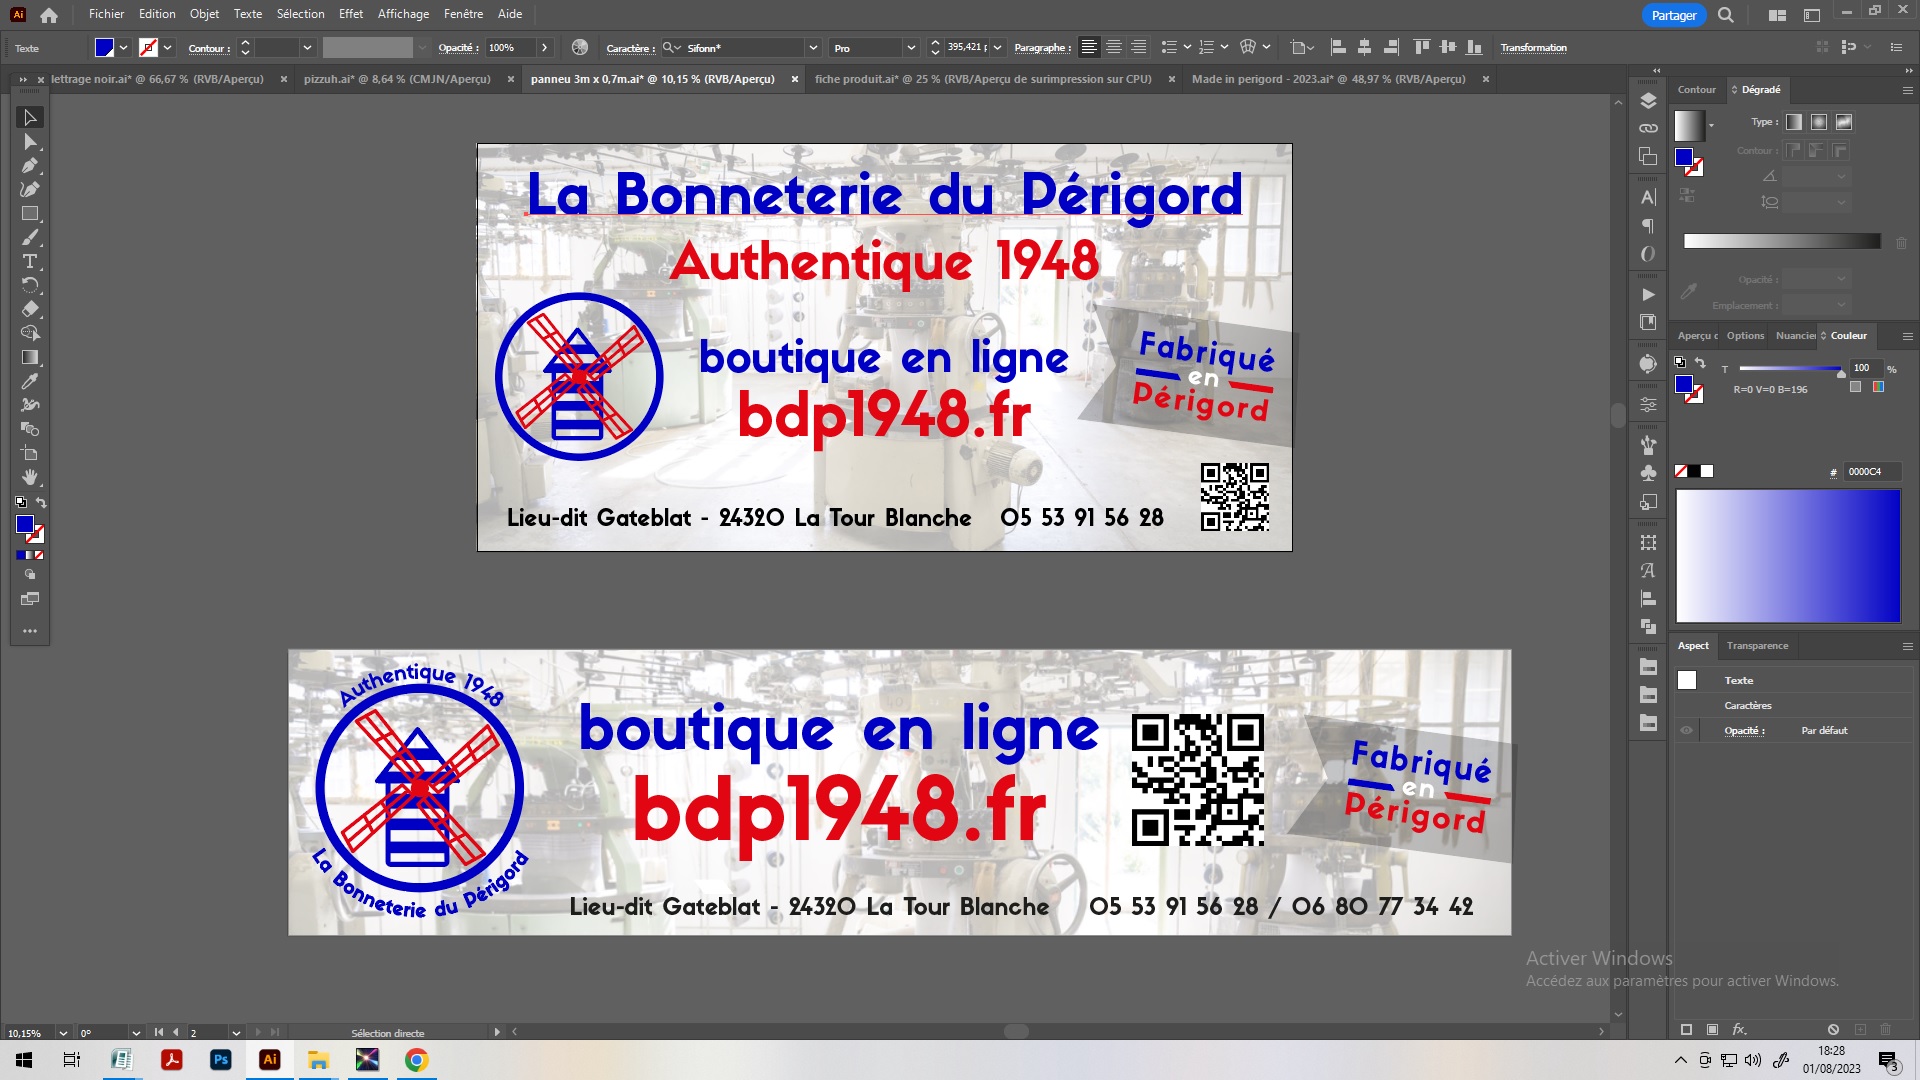The height and width of the screenshot is (1080, 1920).
Task: Open the Symbols club icon in dock
Action: (1648, 473)
